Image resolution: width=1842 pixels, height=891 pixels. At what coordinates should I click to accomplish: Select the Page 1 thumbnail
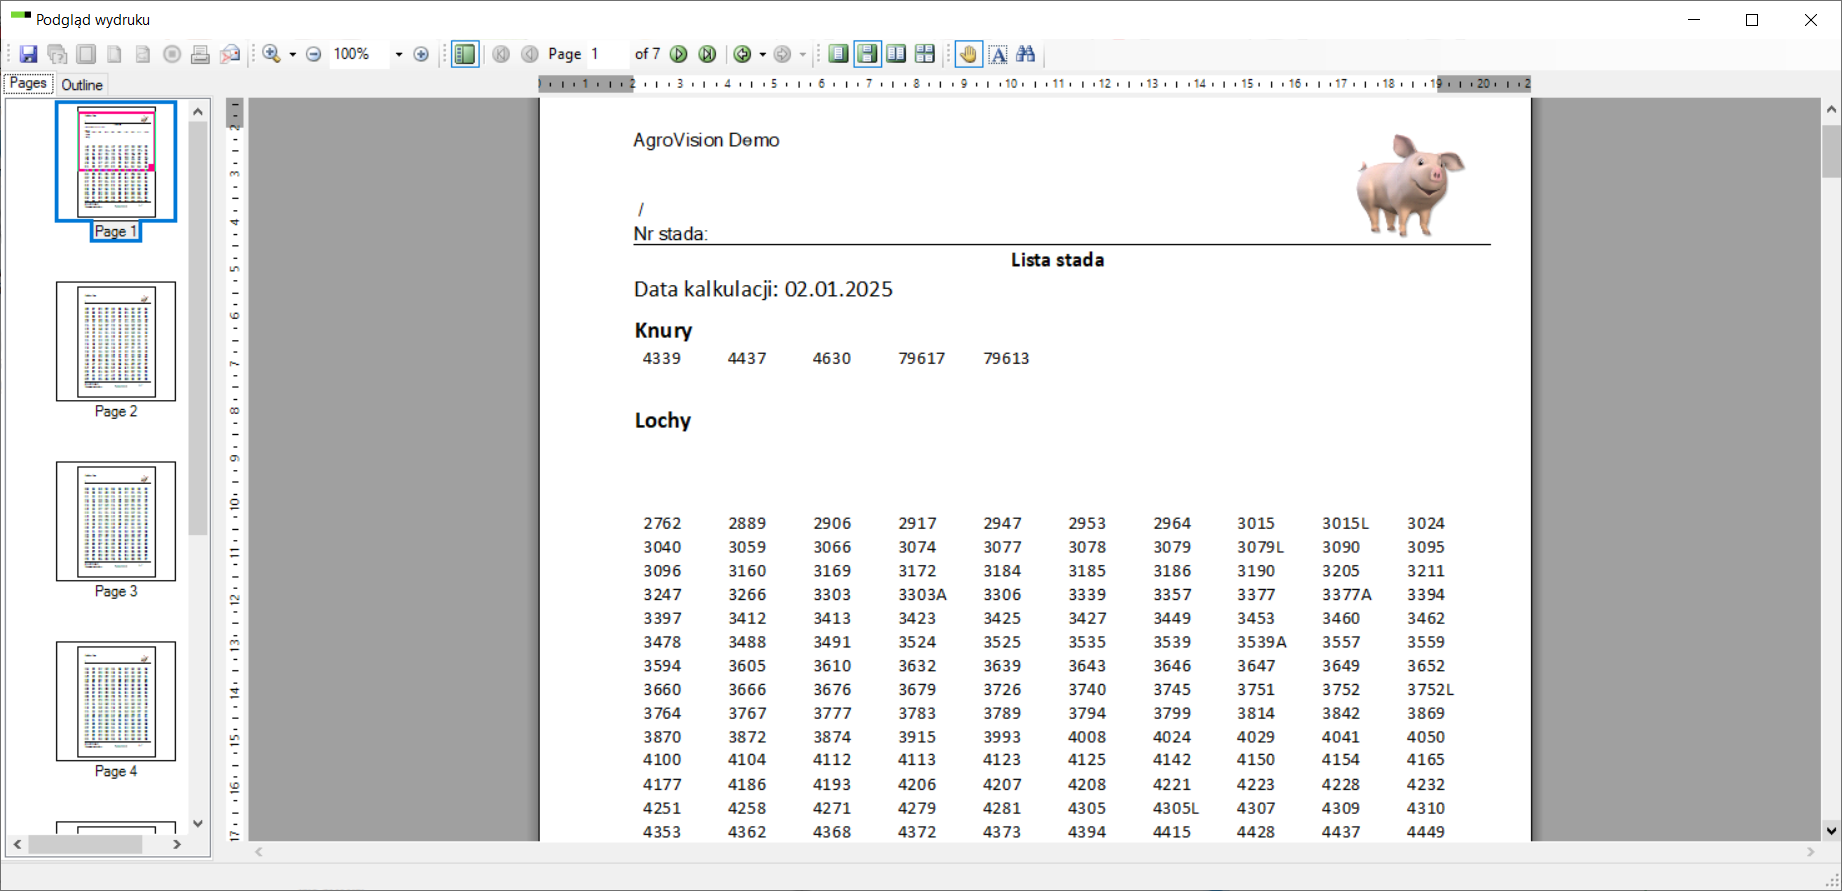coord(116,161)
